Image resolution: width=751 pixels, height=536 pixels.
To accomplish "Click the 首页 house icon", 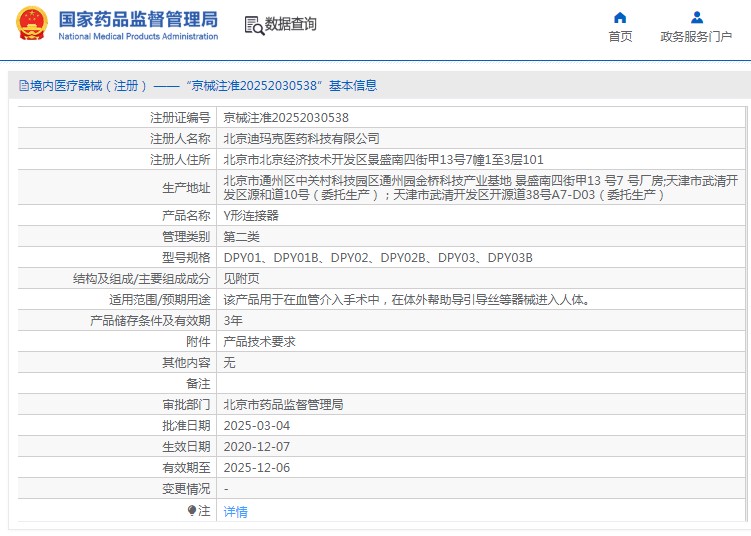I will [x=620, y=17].
